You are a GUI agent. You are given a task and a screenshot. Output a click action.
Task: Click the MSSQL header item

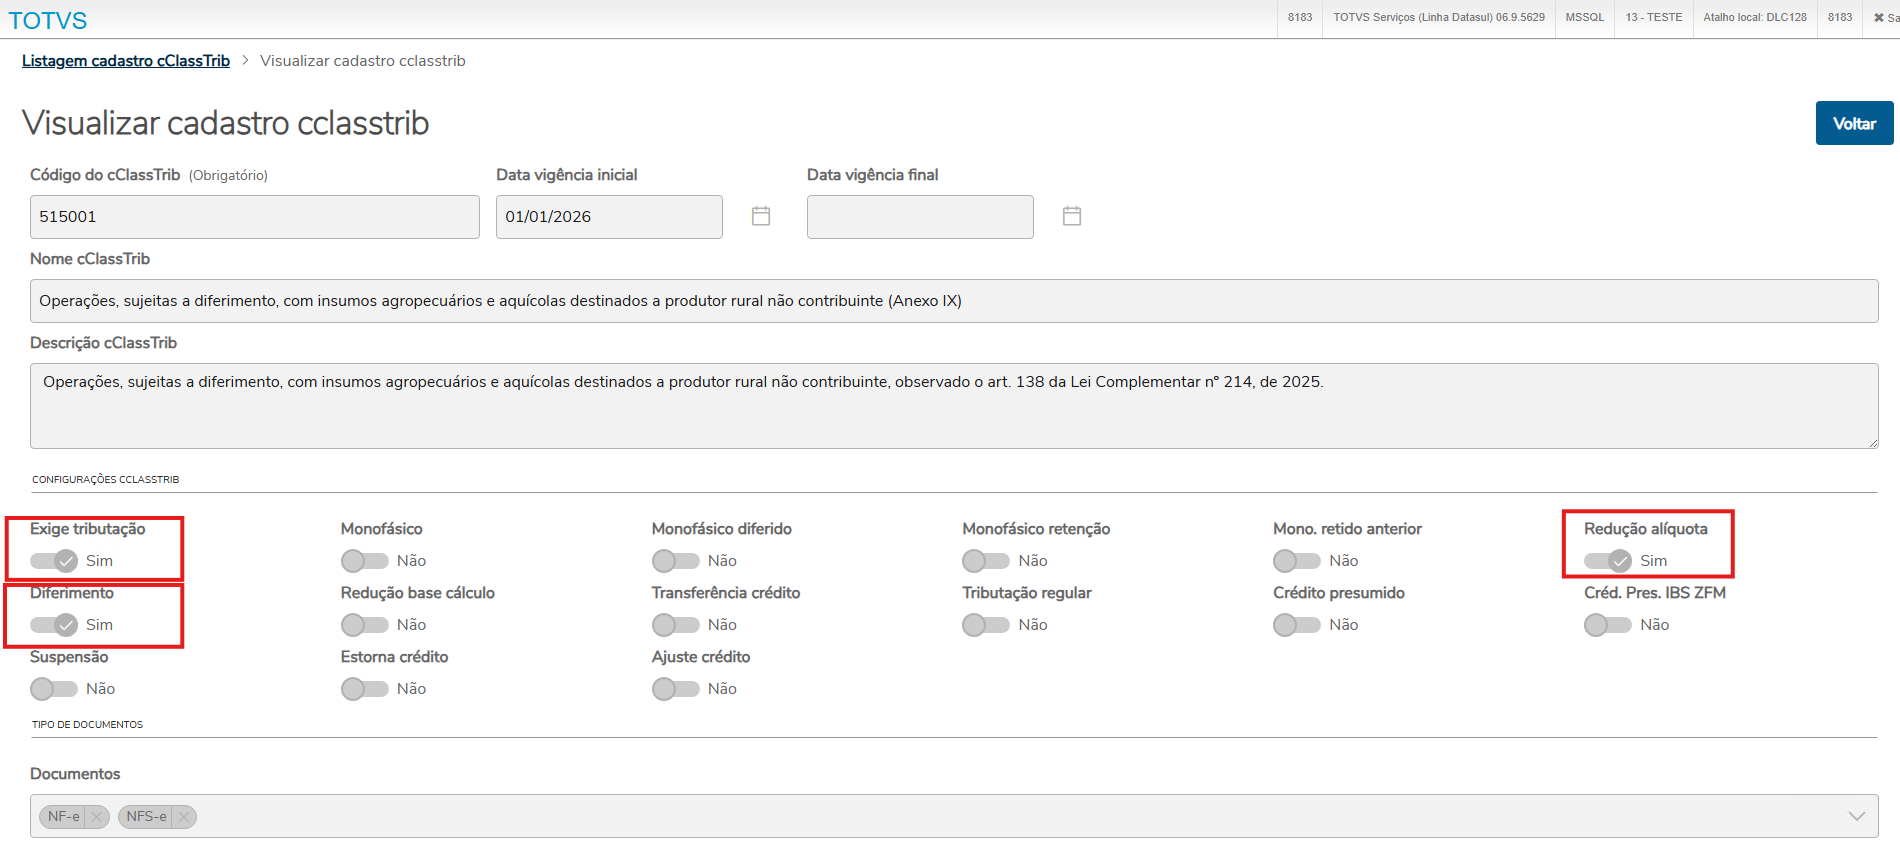(1585, 18)
